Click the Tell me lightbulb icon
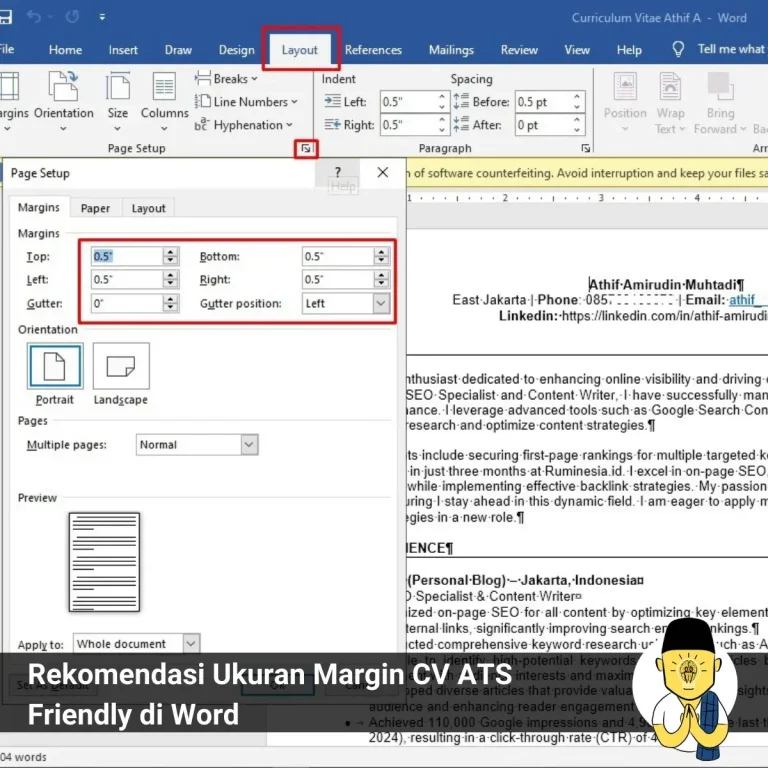The image size is (768, 768). point(678,49)
